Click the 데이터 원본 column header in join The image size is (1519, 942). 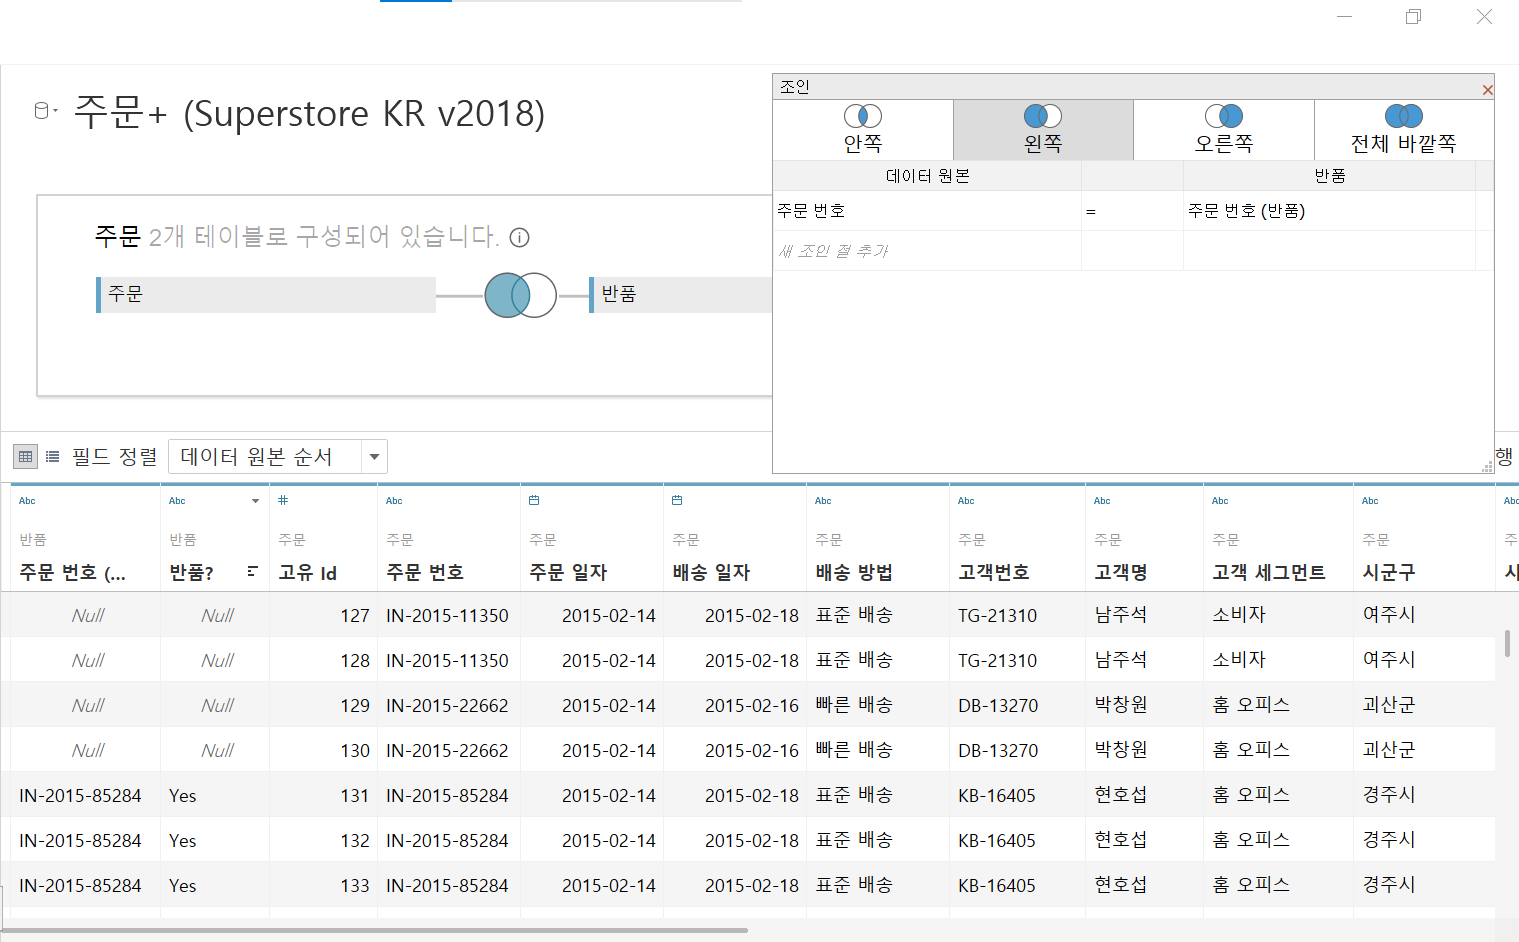point(927,176)
